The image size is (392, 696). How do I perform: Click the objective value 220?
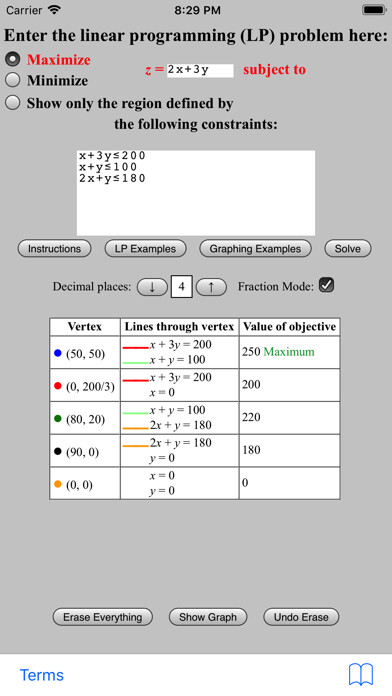[251, 417]
